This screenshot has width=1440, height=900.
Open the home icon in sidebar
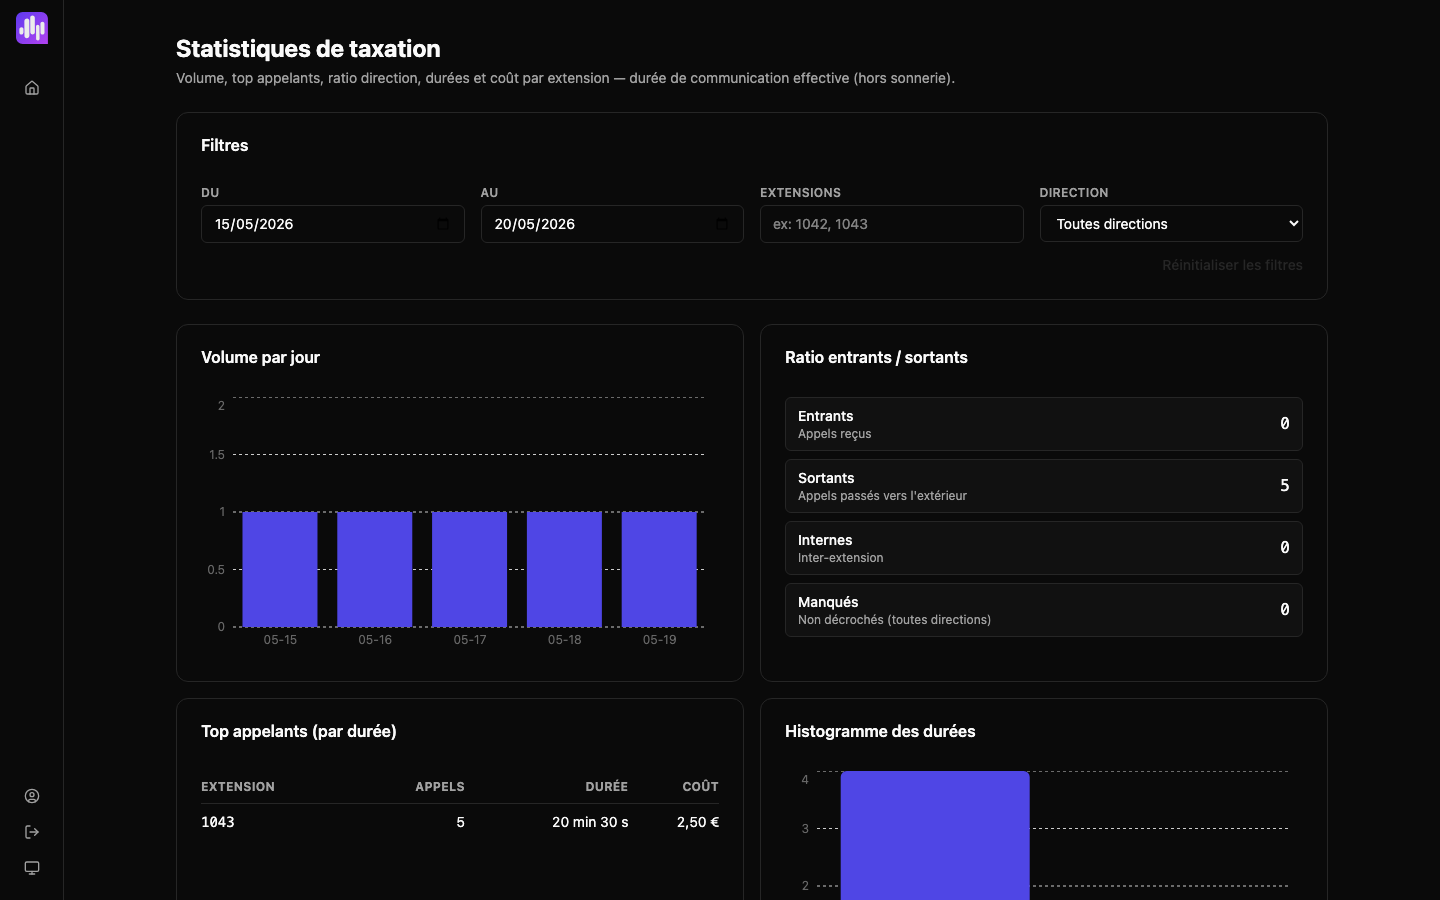click(x=32, y=88)
